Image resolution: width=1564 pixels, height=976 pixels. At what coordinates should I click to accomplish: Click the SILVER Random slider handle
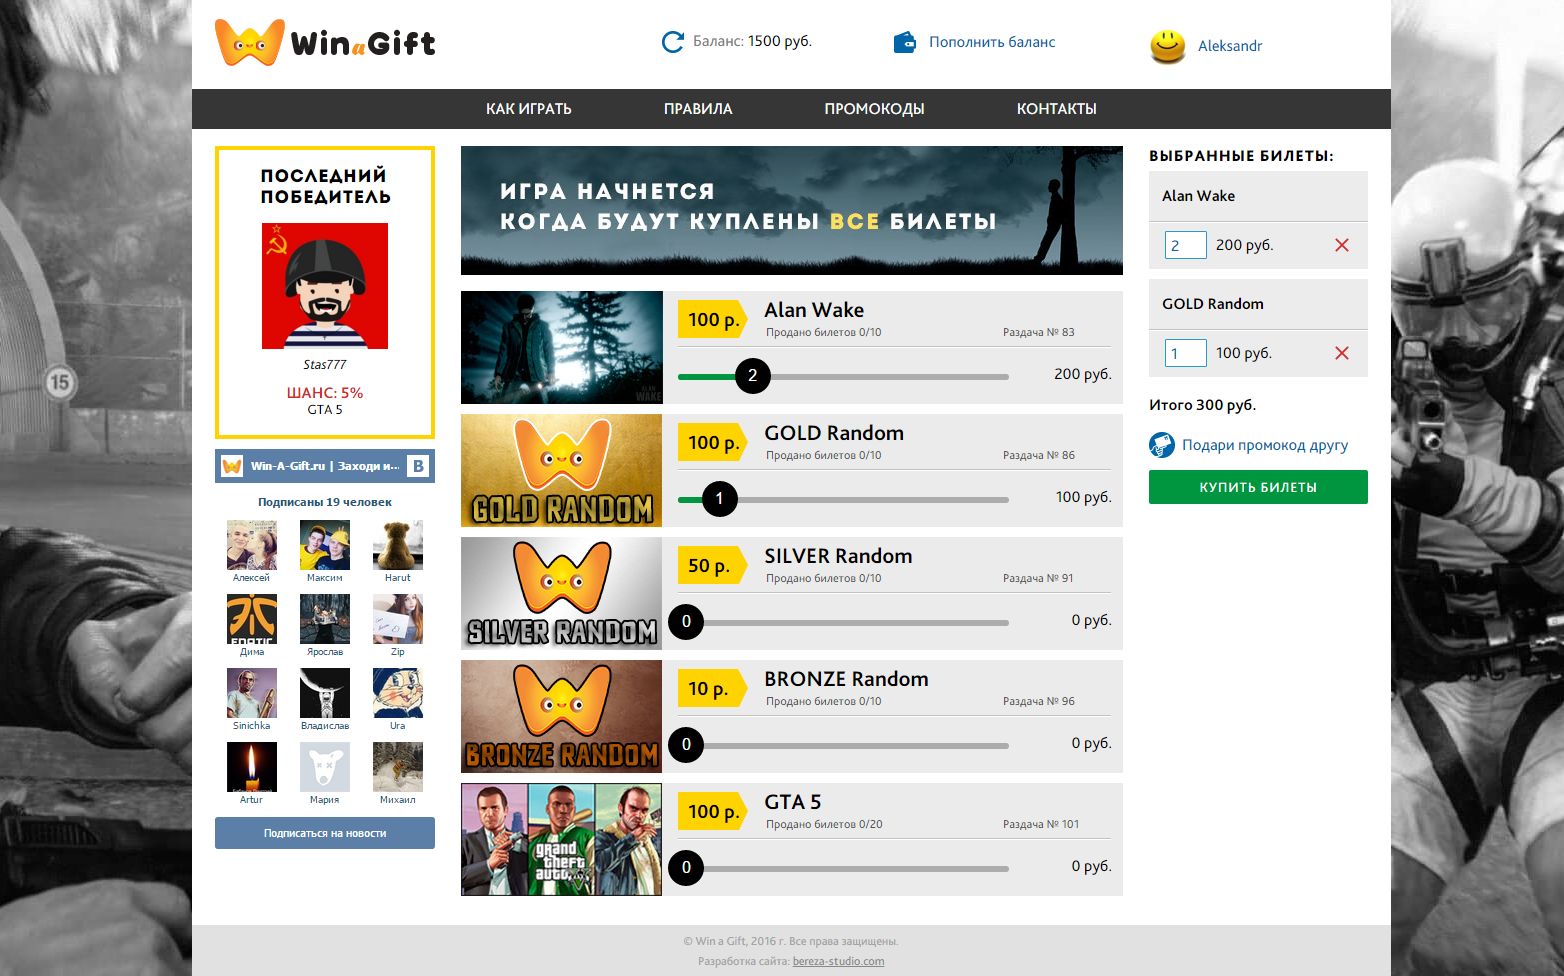[686, 621]
